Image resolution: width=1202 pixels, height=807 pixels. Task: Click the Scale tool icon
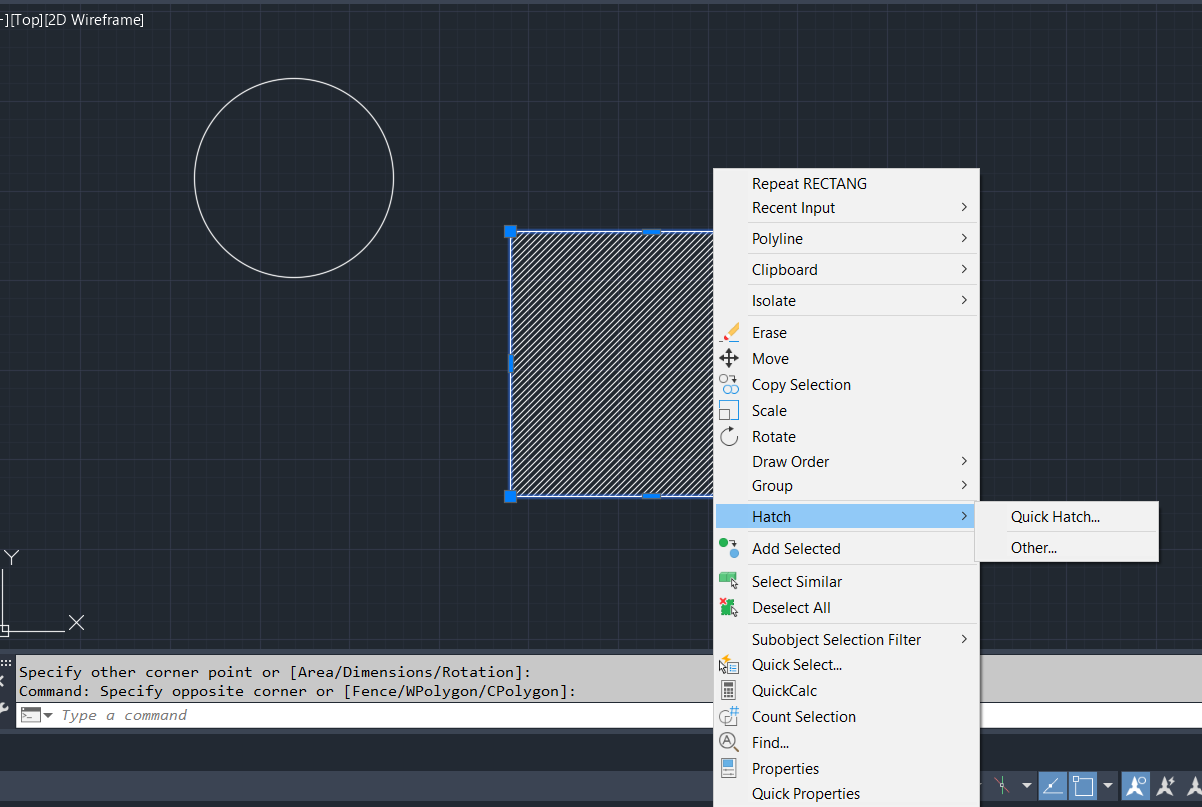pyautogui.click(x=729, y=410)
